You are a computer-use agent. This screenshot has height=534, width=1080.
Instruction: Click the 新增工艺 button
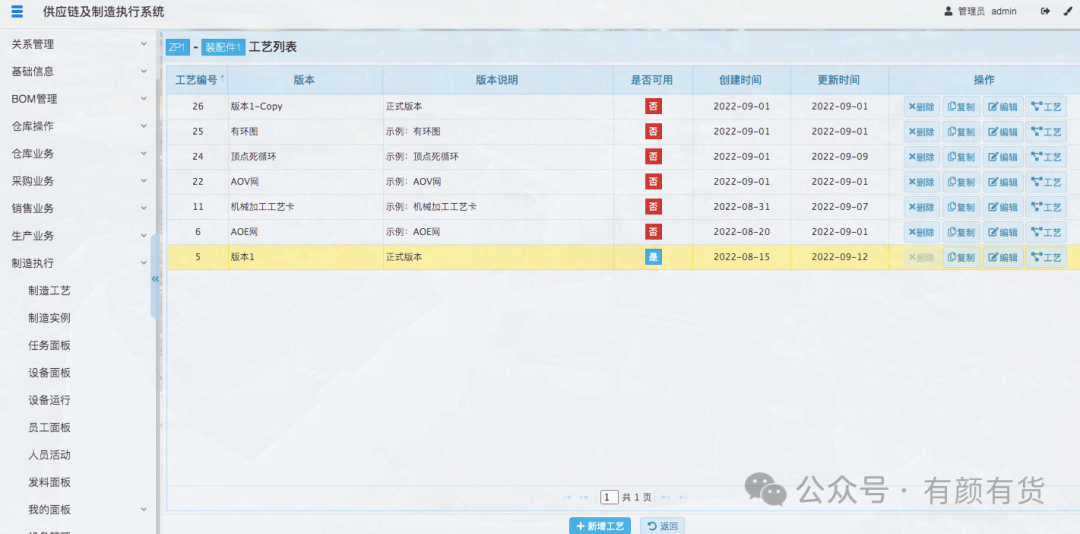[x=600, y=526]
